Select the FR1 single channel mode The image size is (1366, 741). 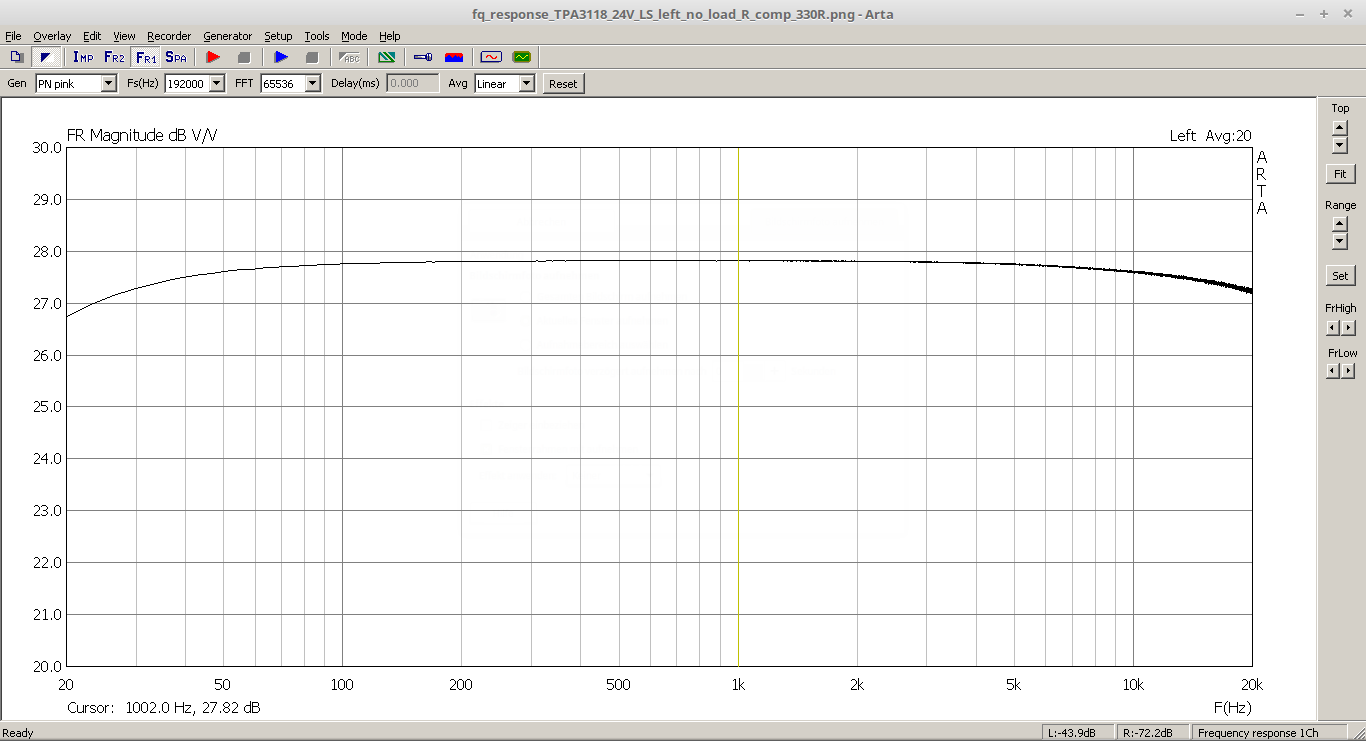coord(146,57)
